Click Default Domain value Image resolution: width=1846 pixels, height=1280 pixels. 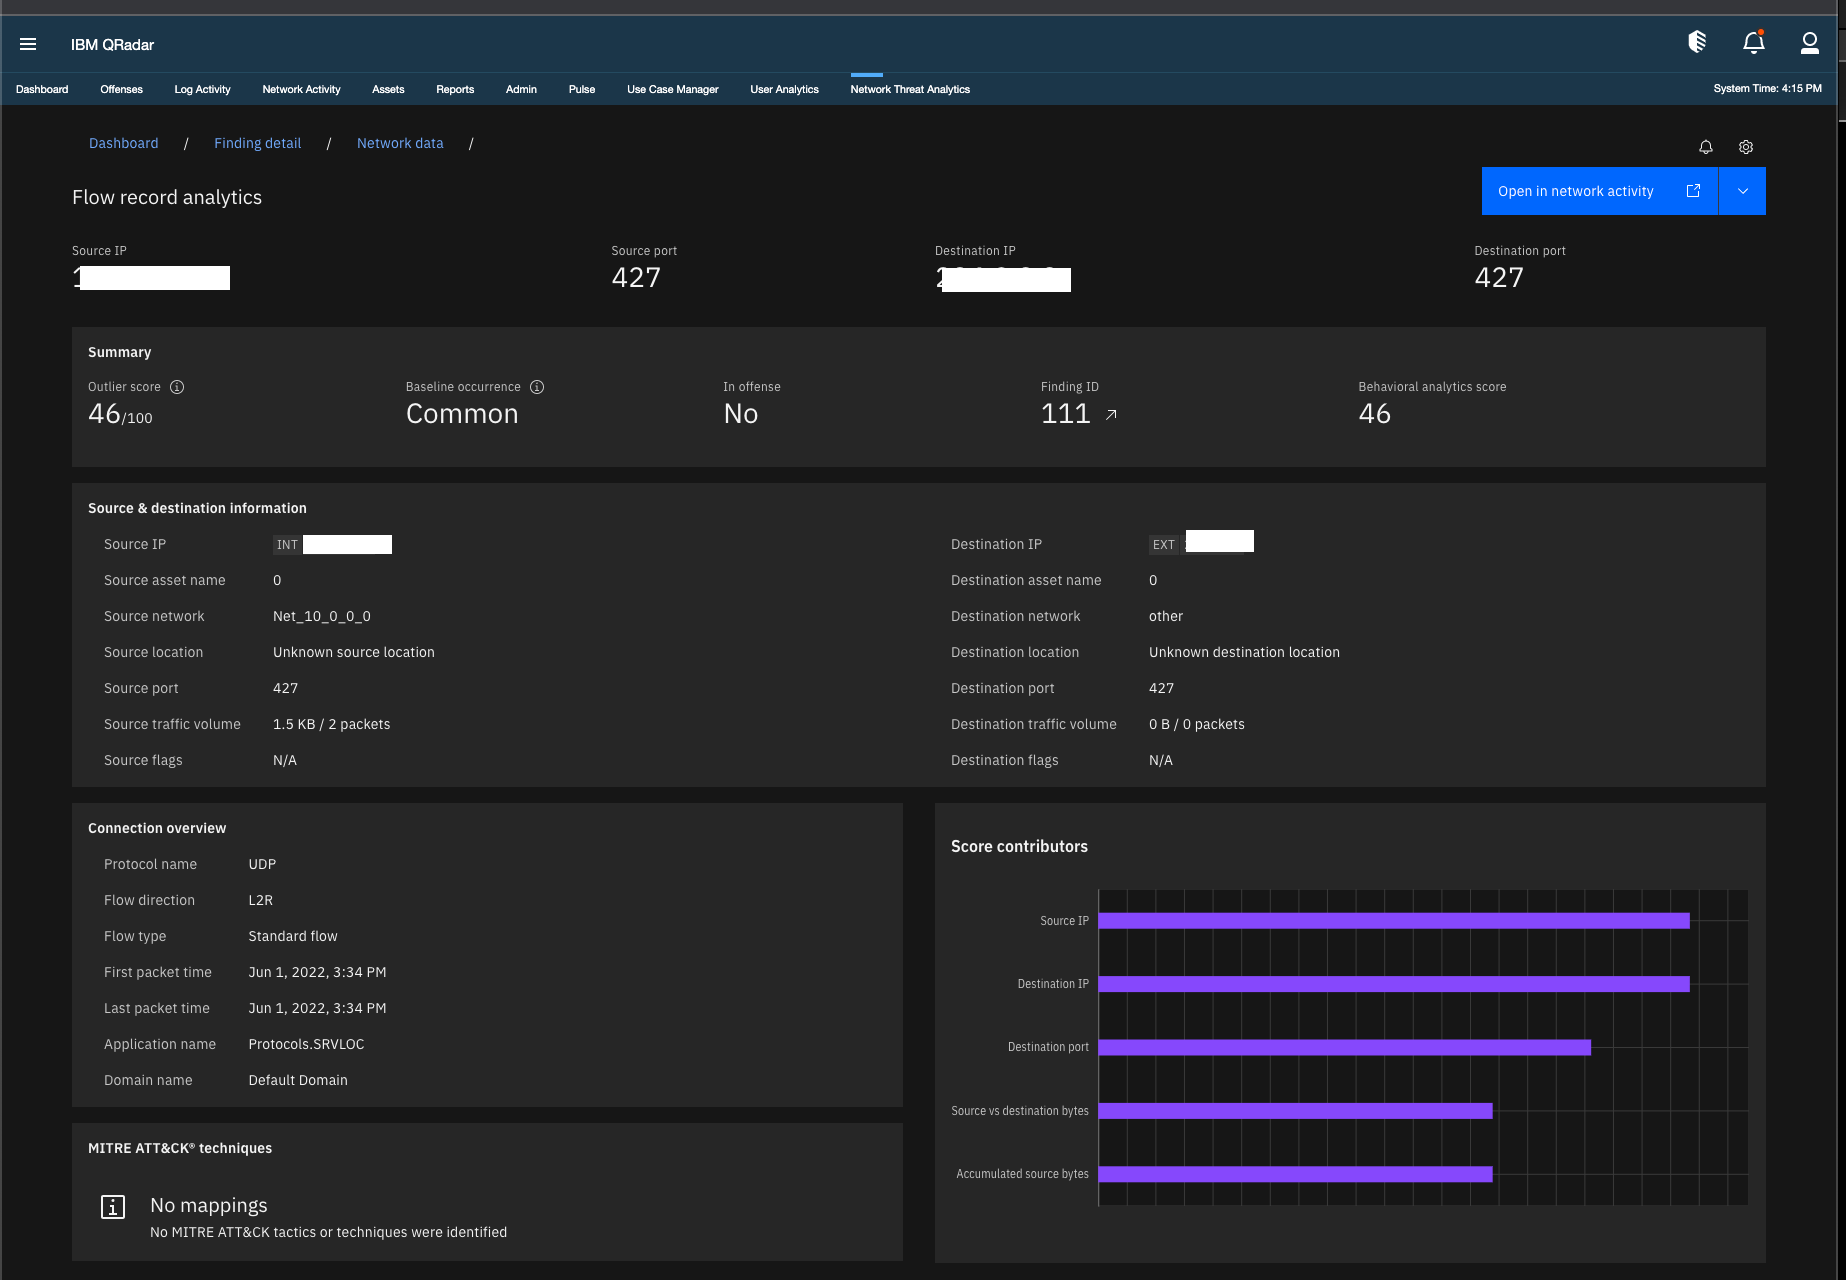298,1080
